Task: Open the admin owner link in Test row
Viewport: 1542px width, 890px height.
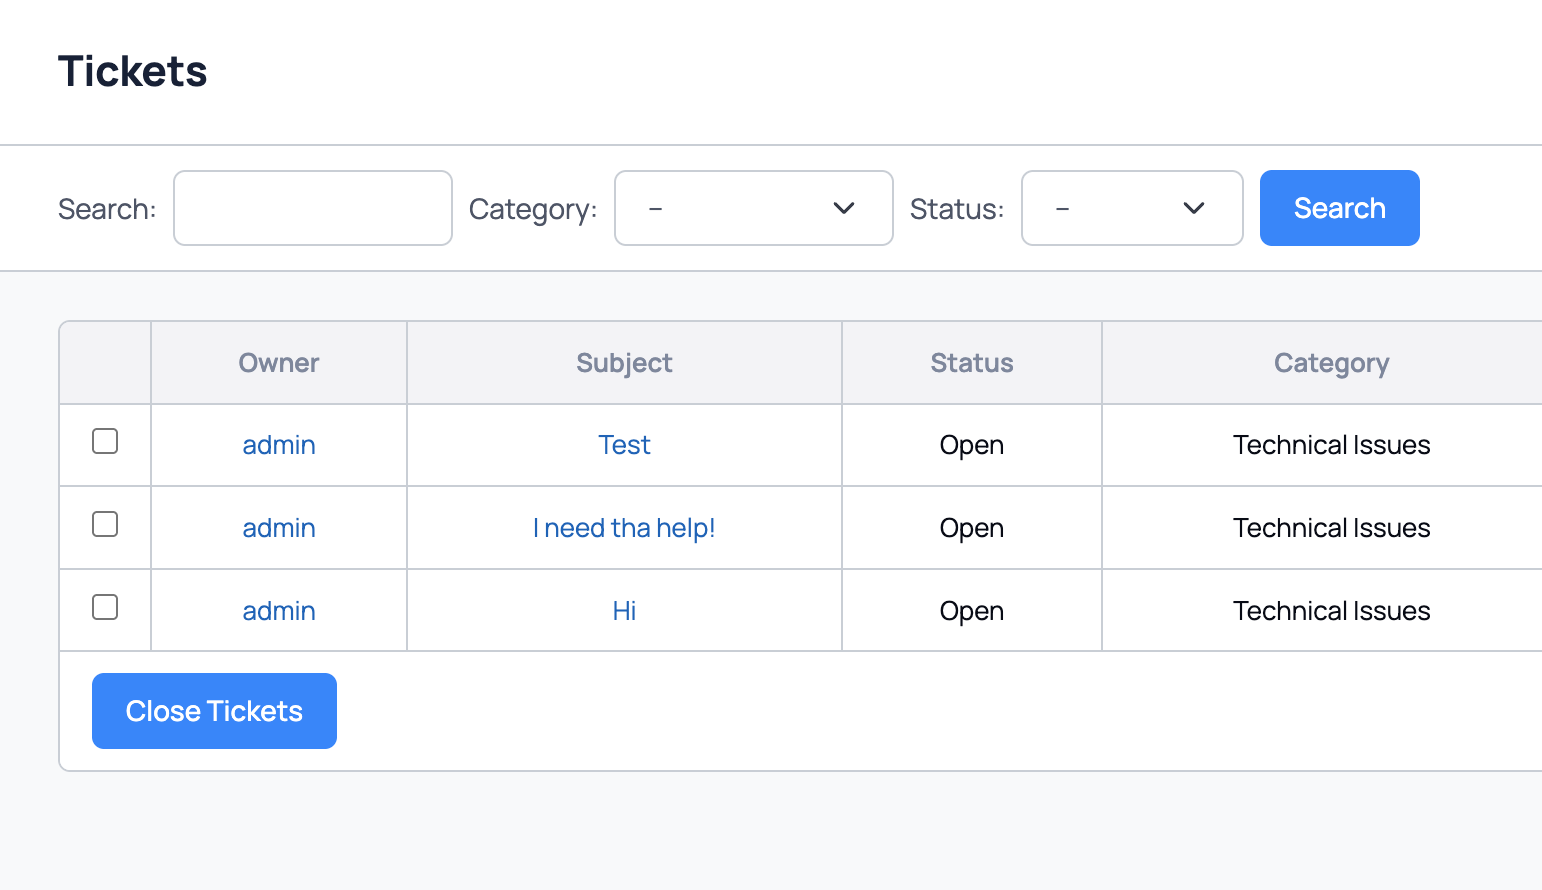Action: coord(279,445)
